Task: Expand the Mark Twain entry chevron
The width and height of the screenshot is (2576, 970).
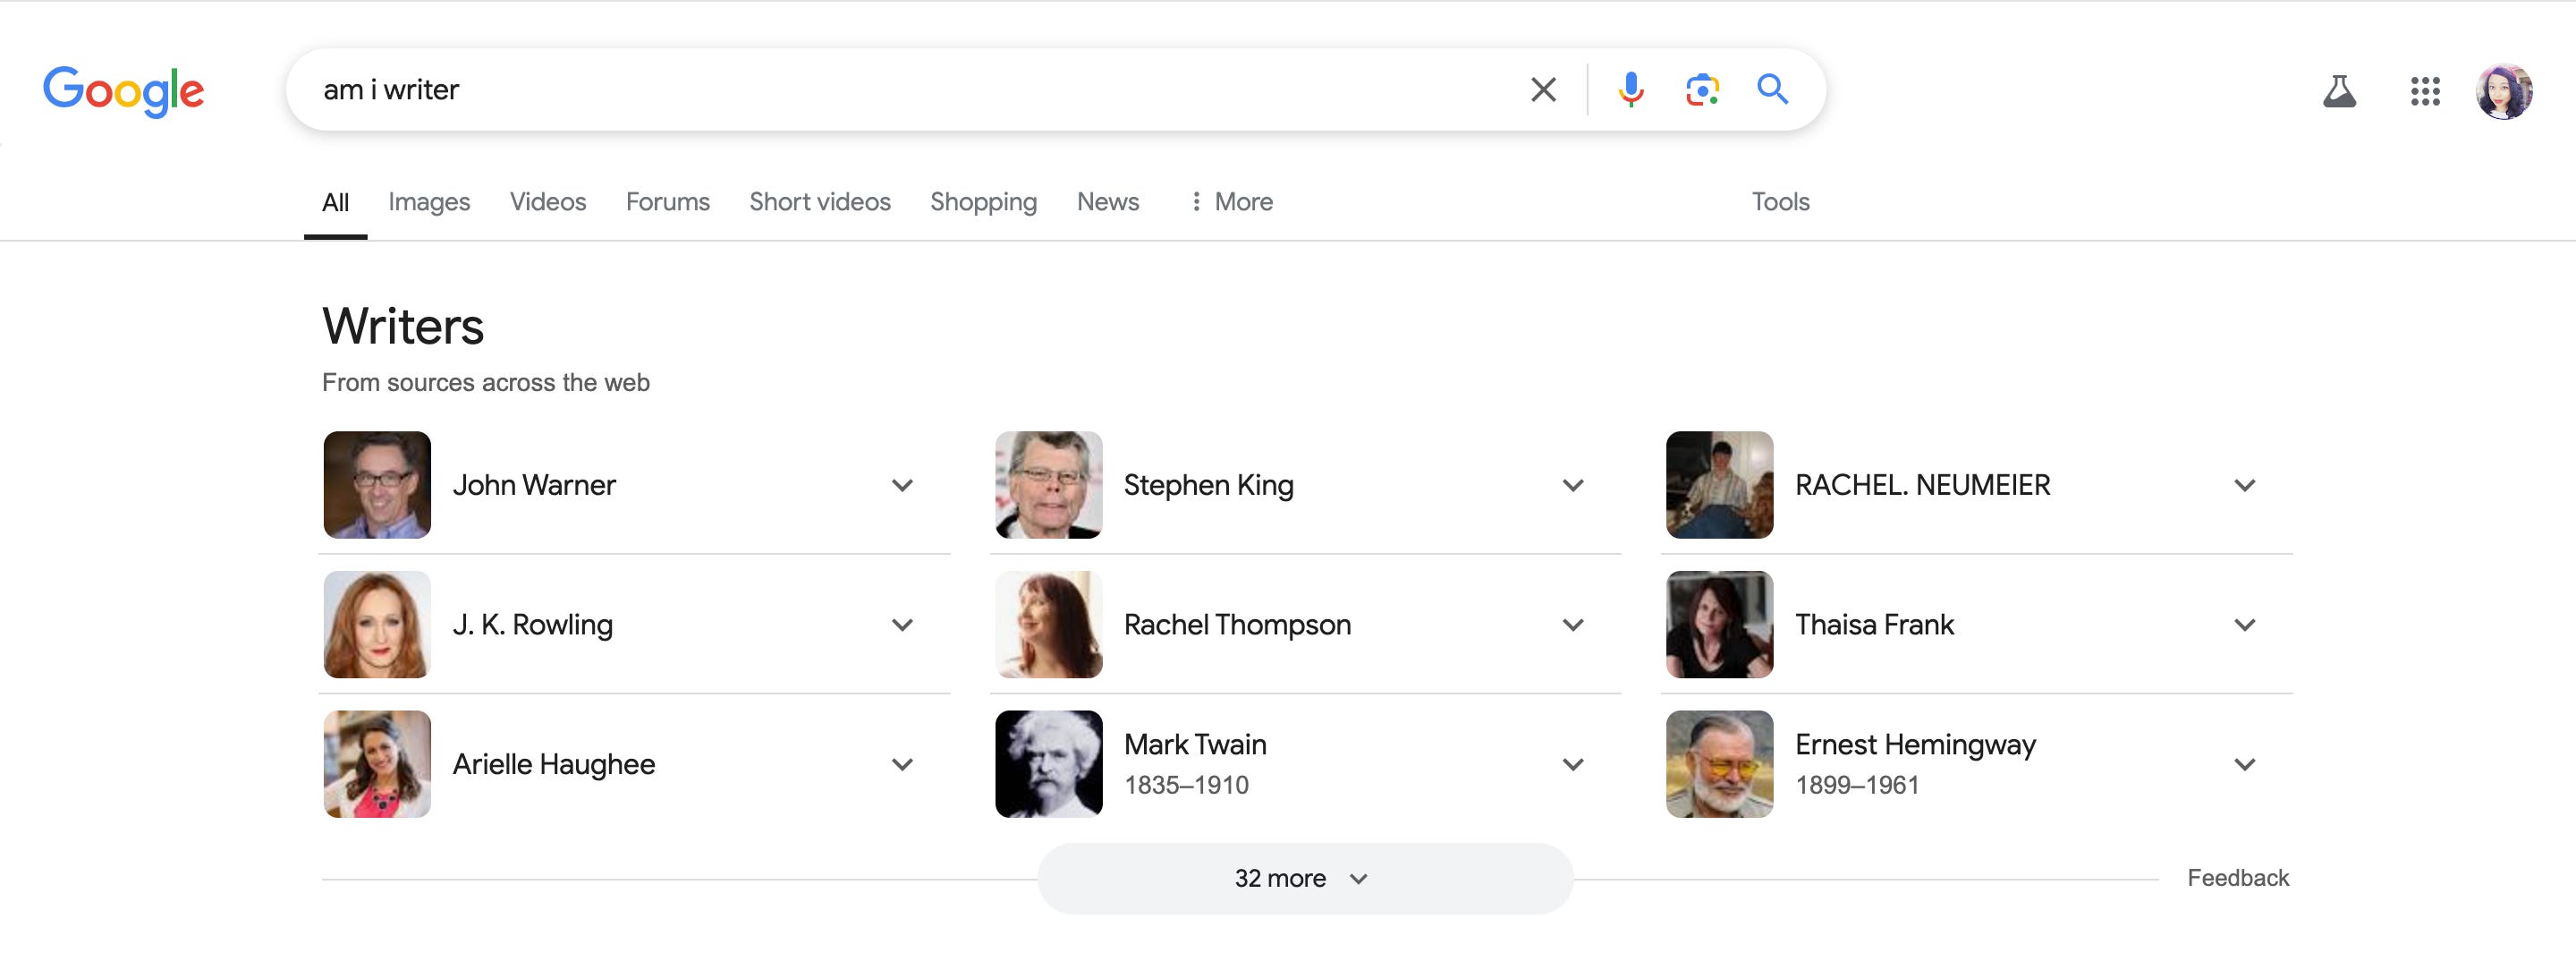Action: pyautogui.click(x=1573, y=765)
